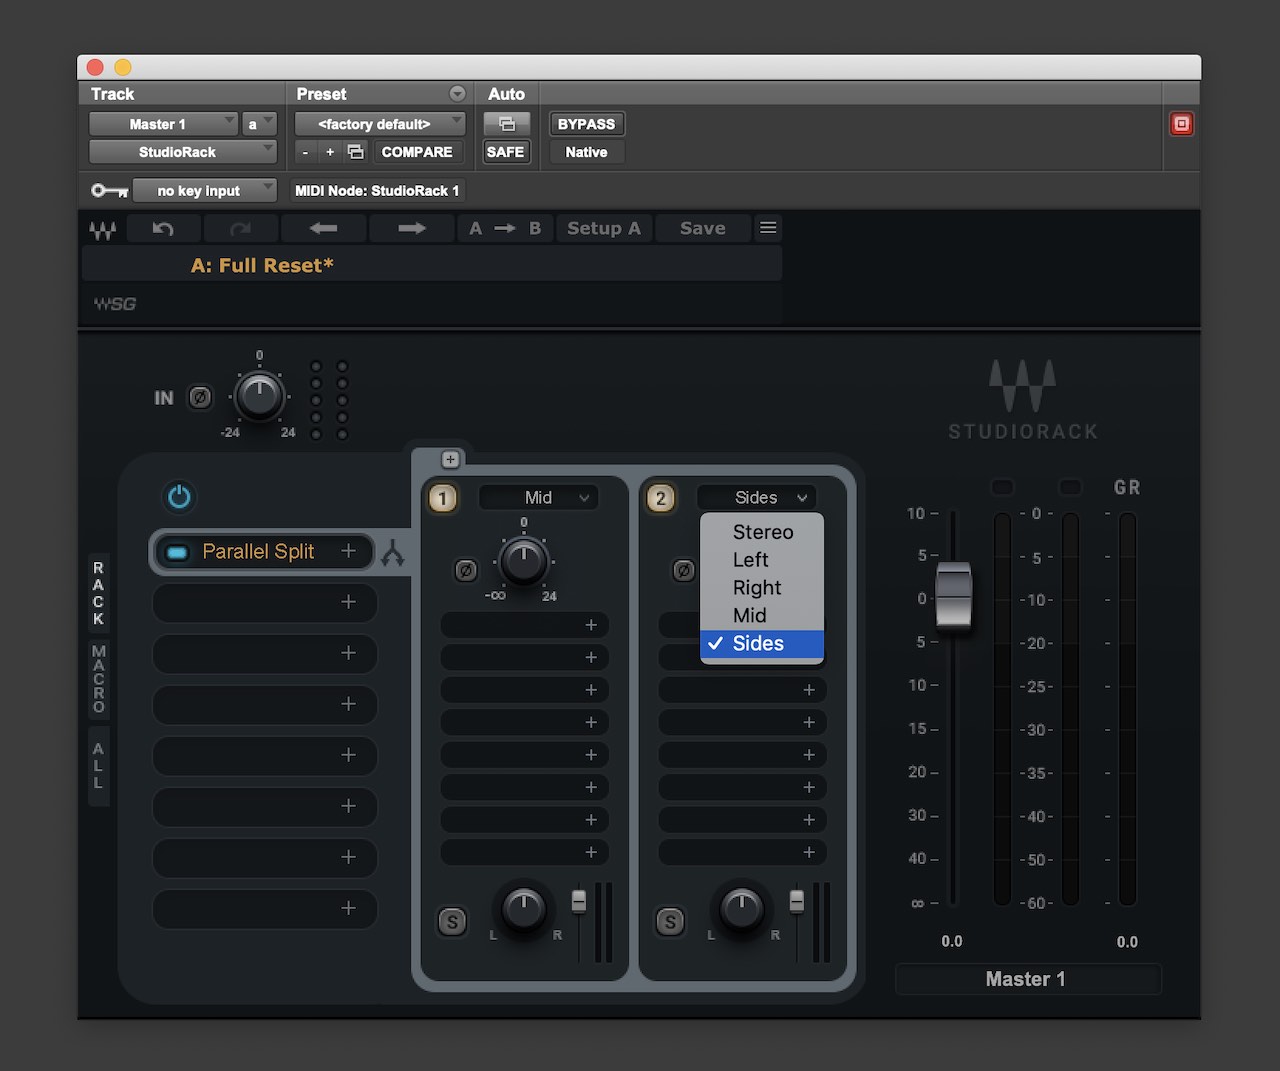Click the BYPASS button
1280x1071 pixels.
pyautogui.click(x=586, y=124)
